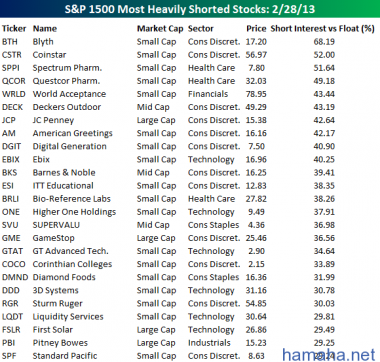Select the JC Penney row name
This screenshot has width=380, height=362.
click(53, 120)
